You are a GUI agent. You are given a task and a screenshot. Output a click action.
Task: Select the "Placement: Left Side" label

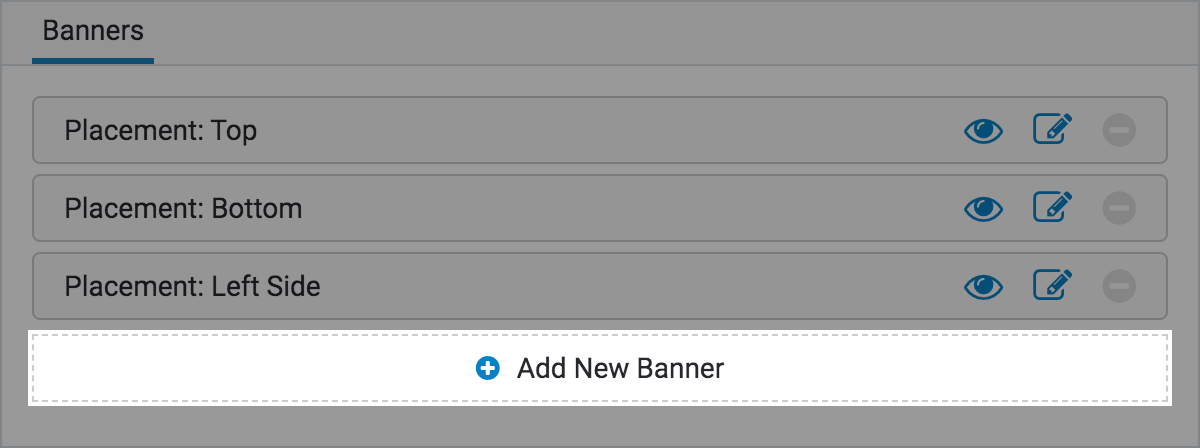click(192, 287)
